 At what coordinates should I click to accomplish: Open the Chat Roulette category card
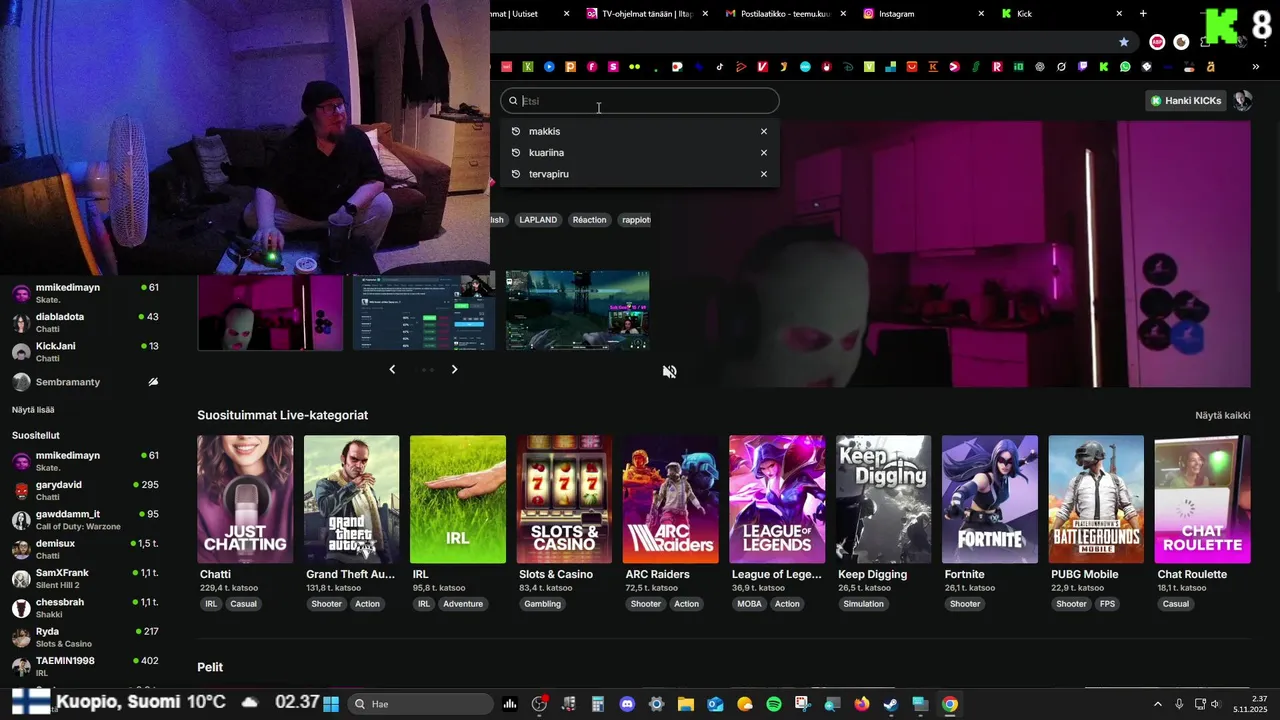click(1202, 499)
